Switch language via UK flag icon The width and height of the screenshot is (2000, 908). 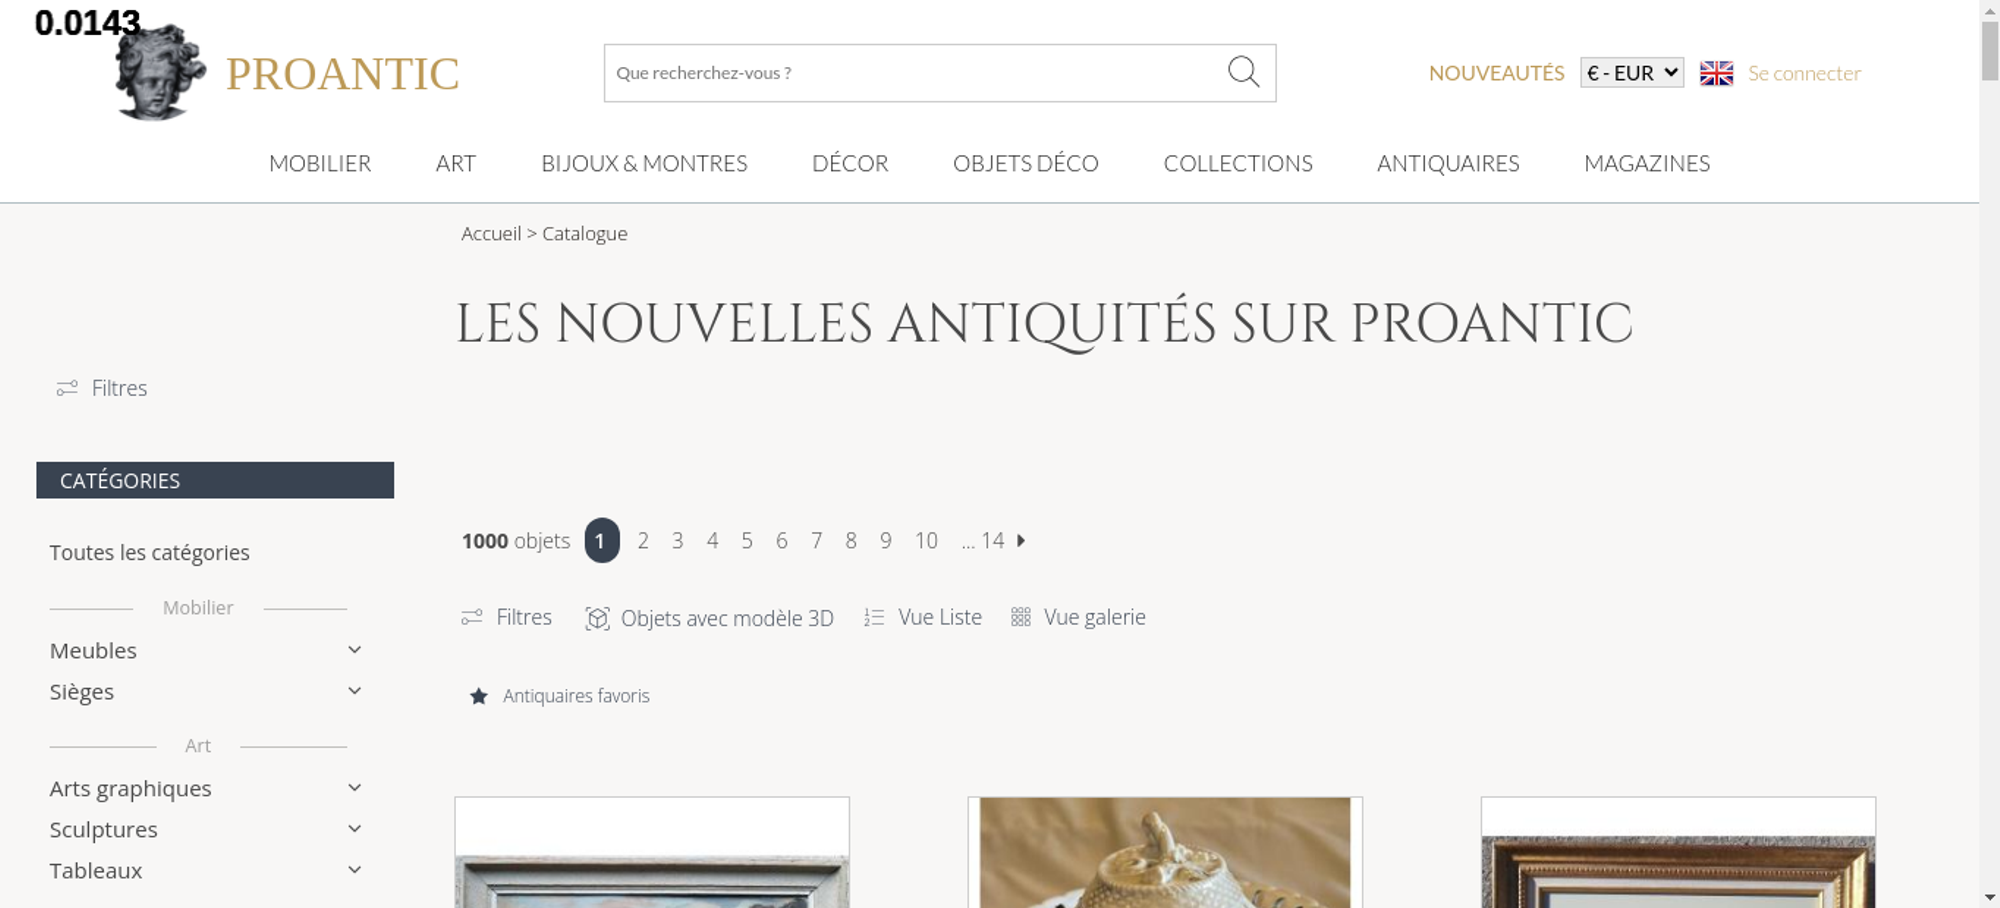[1716, 73]
